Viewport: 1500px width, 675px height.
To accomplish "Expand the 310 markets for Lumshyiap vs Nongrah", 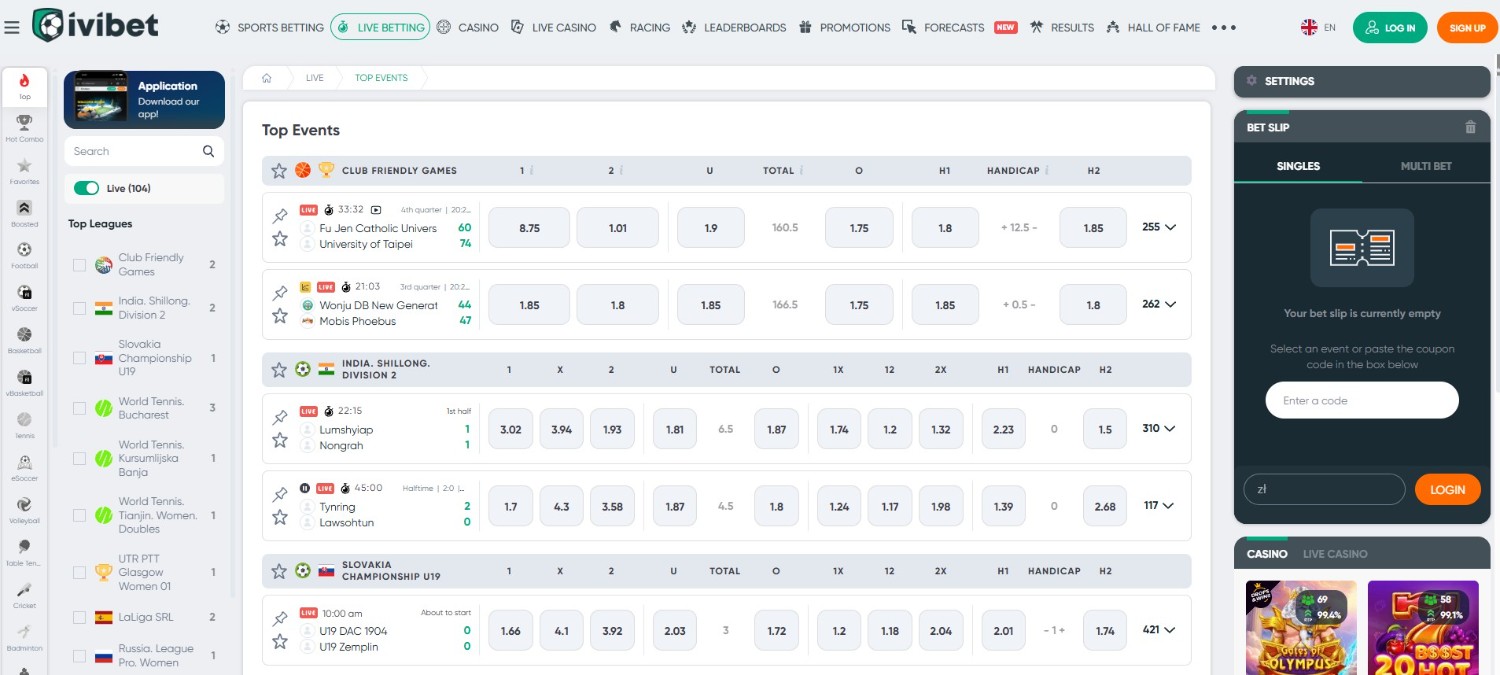I will pyautogui.click(x=1160, y=428).
